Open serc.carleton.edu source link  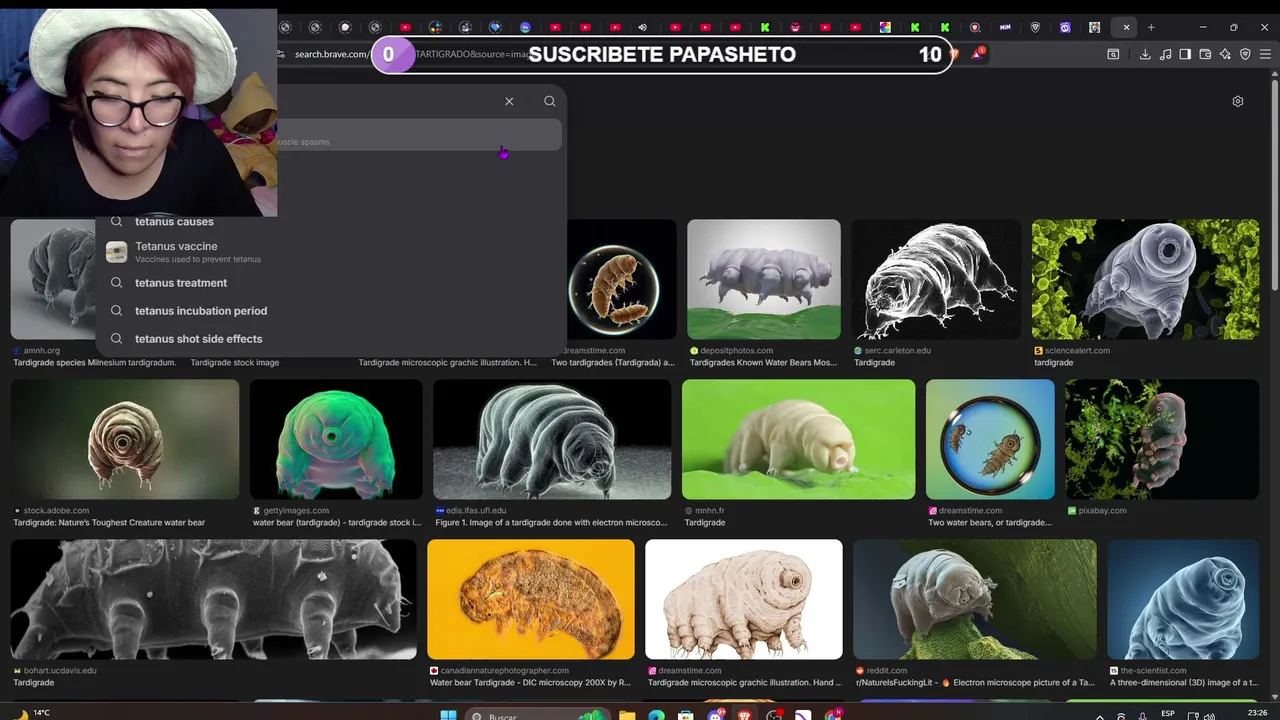(x=897, y=351)
